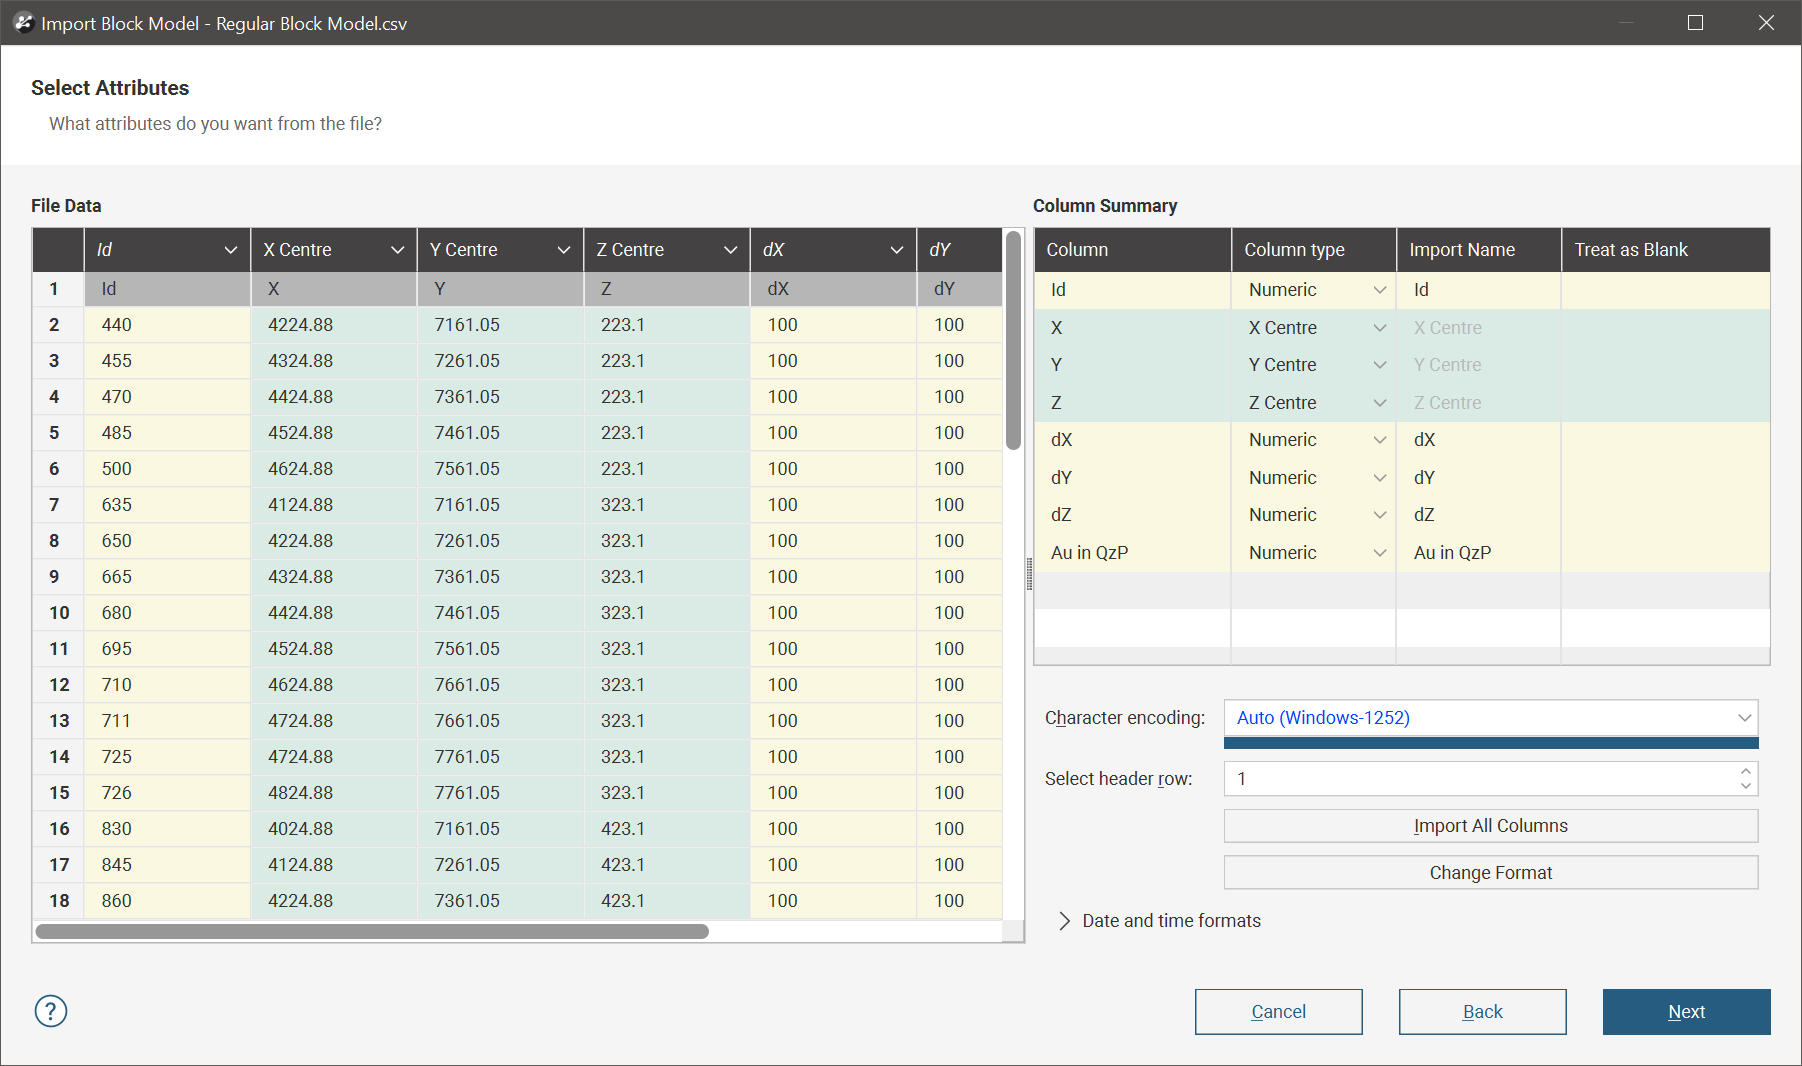Screen dimensions: 1802x1066
Task: Click the Change Format button
Action: tap(1490, 873)
